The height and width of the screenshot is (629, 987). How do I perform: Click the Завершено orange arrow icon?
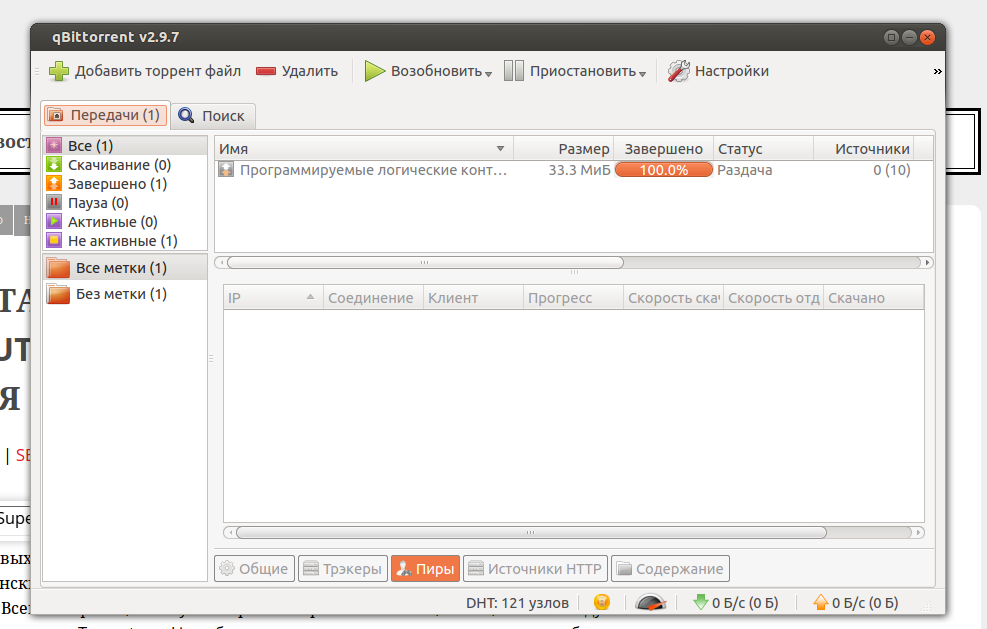tap(54, 183)
